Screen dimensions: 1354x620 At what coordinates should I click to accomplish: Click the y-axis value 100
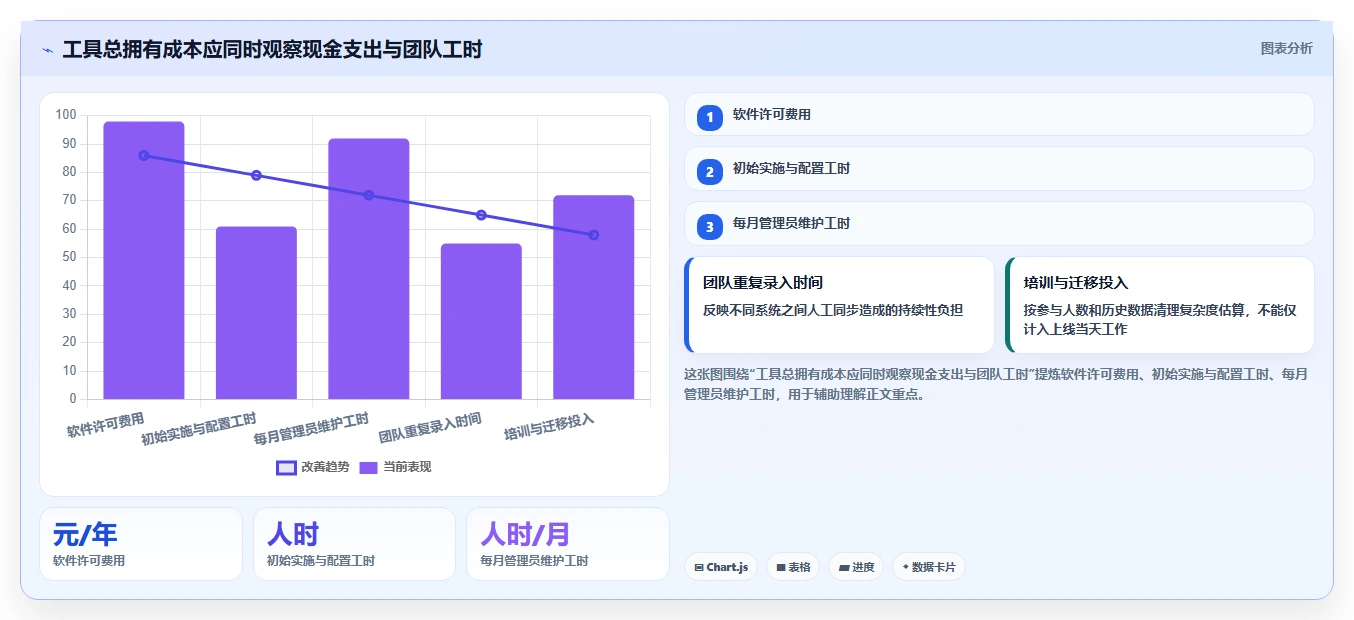click(66, 115)
